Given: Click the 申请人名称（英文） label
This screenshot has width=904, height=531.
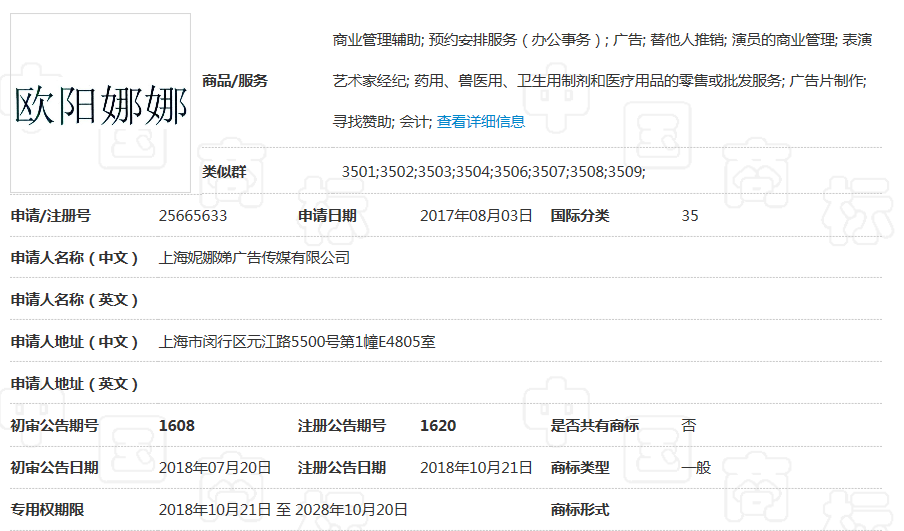Looking at the screenshot, I should [x=74, y=300].
